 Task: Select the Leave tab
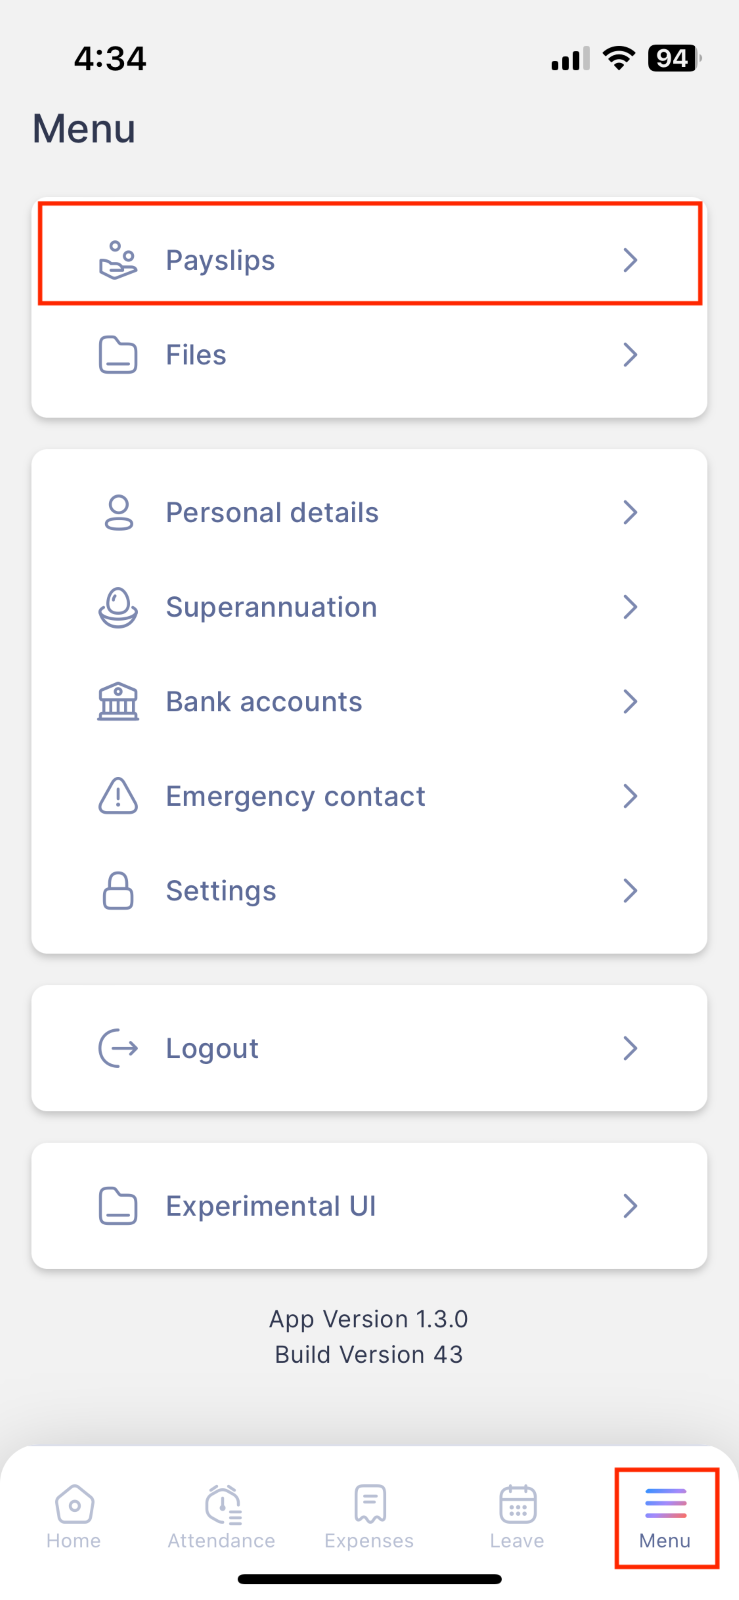[517, 1517]
